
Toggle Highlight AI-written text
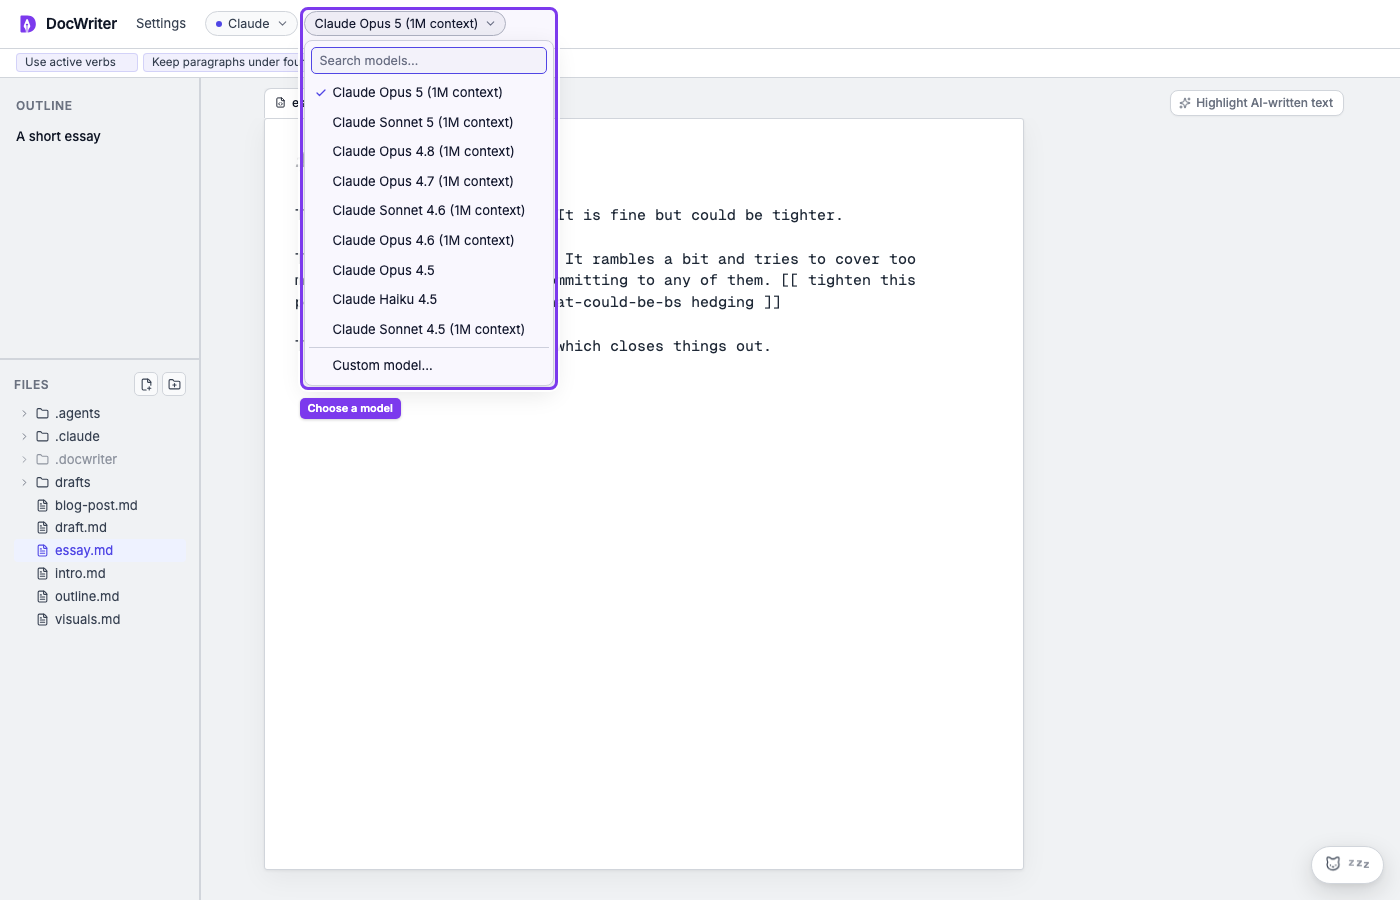pyautogui.click(x=1256, y=103)
